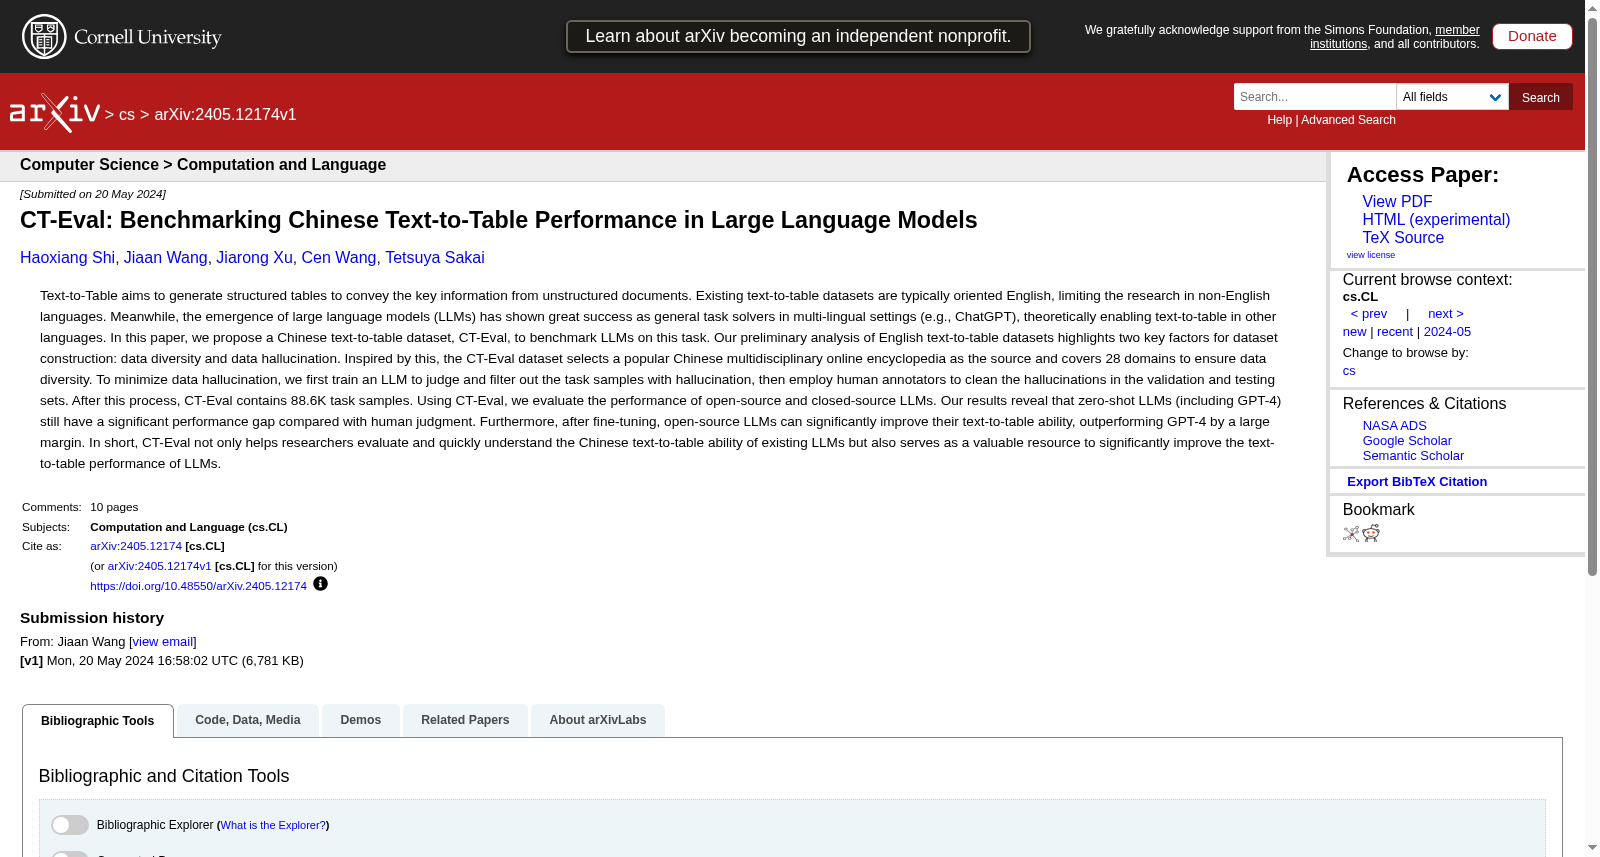Open the 'What is the Explorer?' link
Image resolution: width=1600 pixels, height=857 pixels.
pyautogui.click(x=273, y=826)
